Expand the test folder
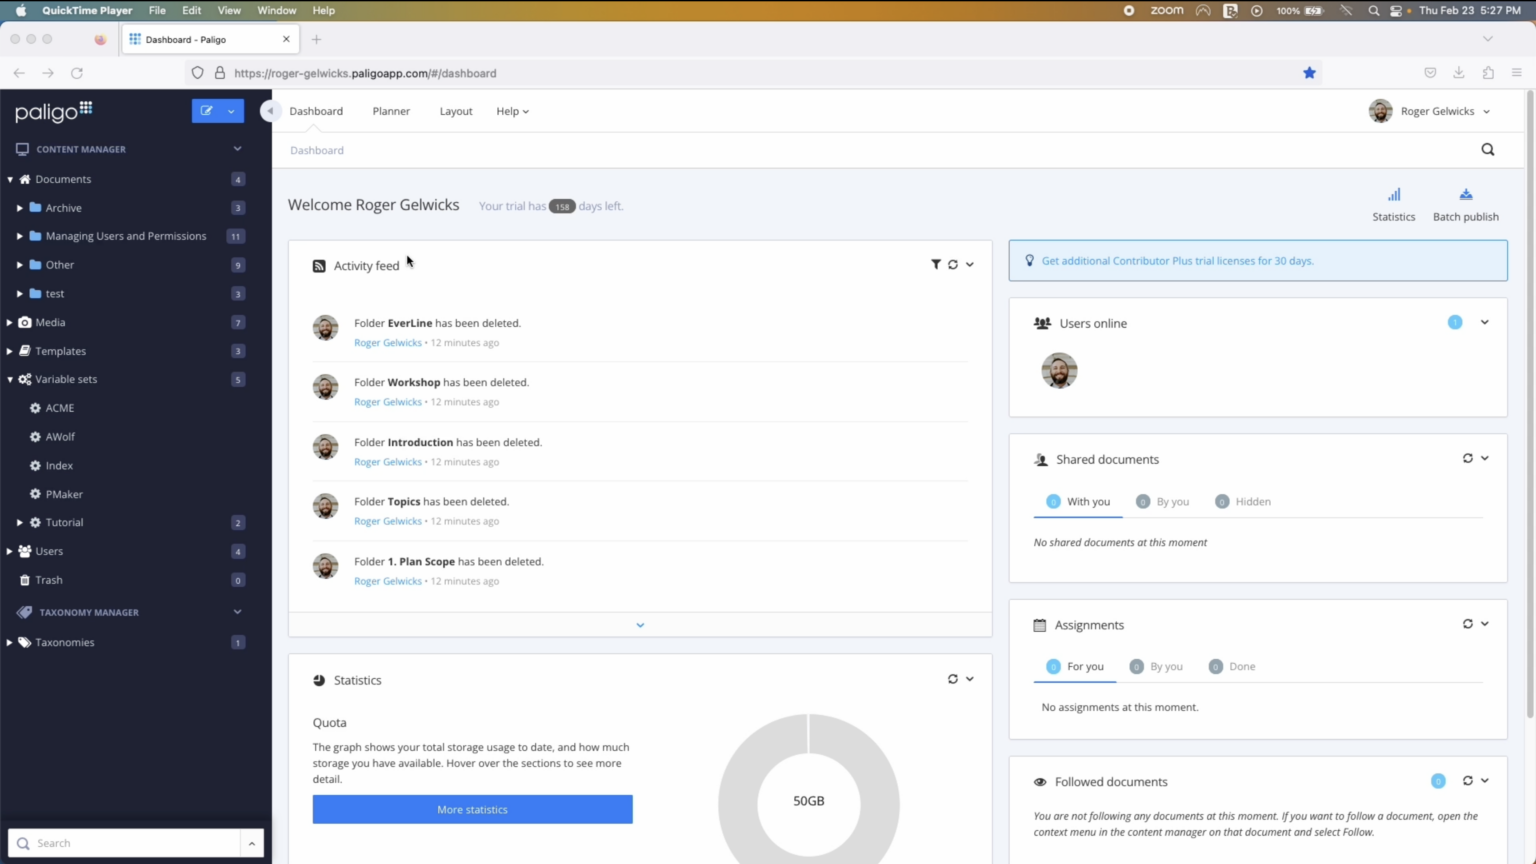 pos(19,294)
